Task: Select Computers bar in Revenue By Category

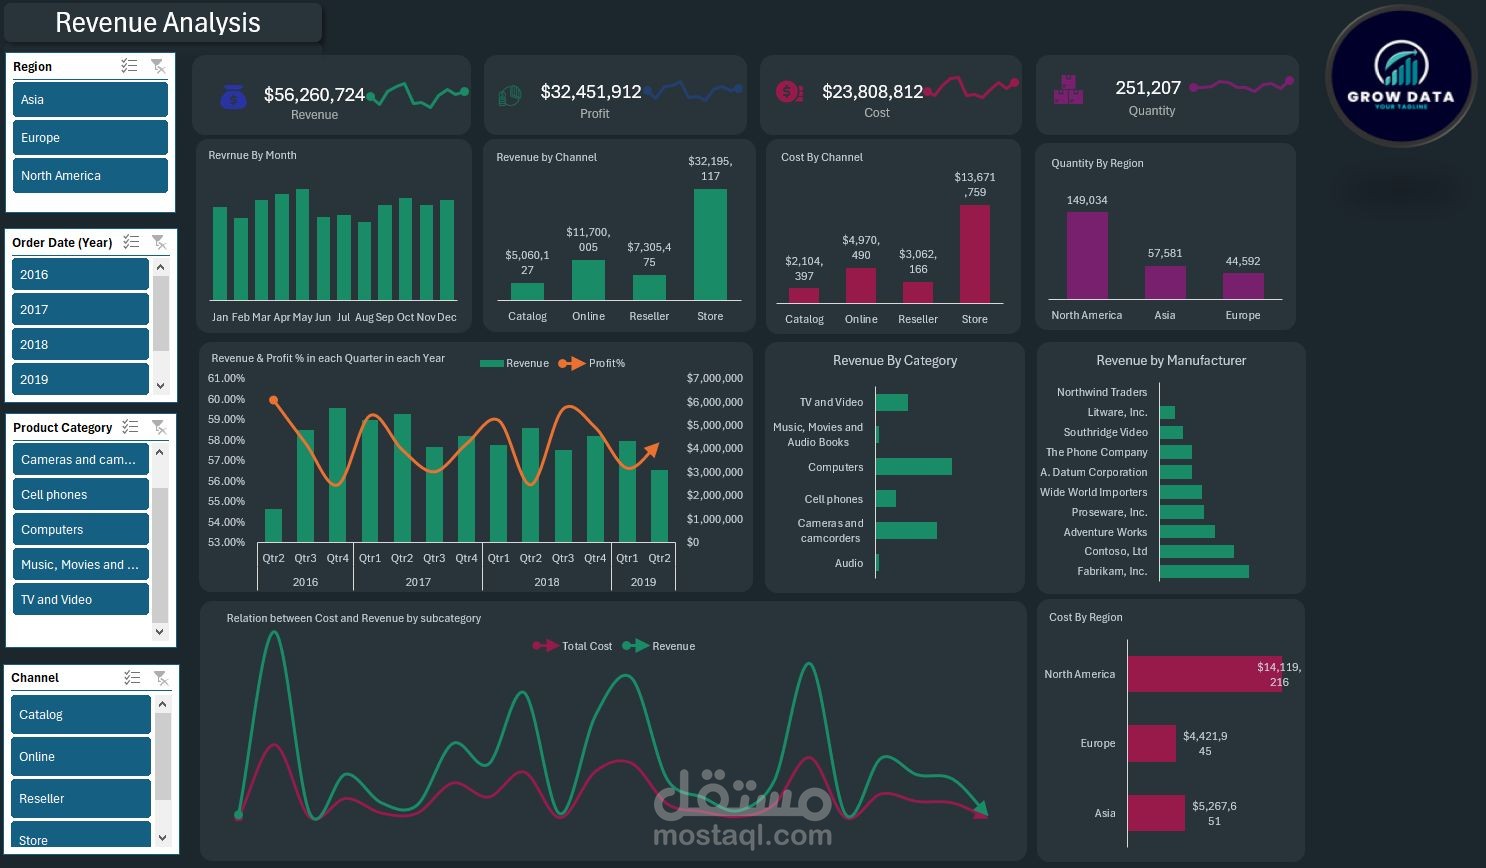Action: click(914, 467)
